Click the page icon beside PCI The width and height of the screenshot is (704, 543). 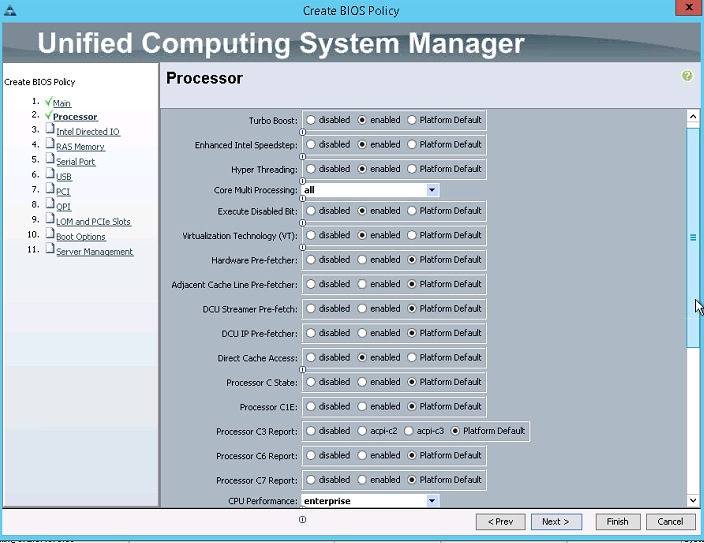(50, 189)
